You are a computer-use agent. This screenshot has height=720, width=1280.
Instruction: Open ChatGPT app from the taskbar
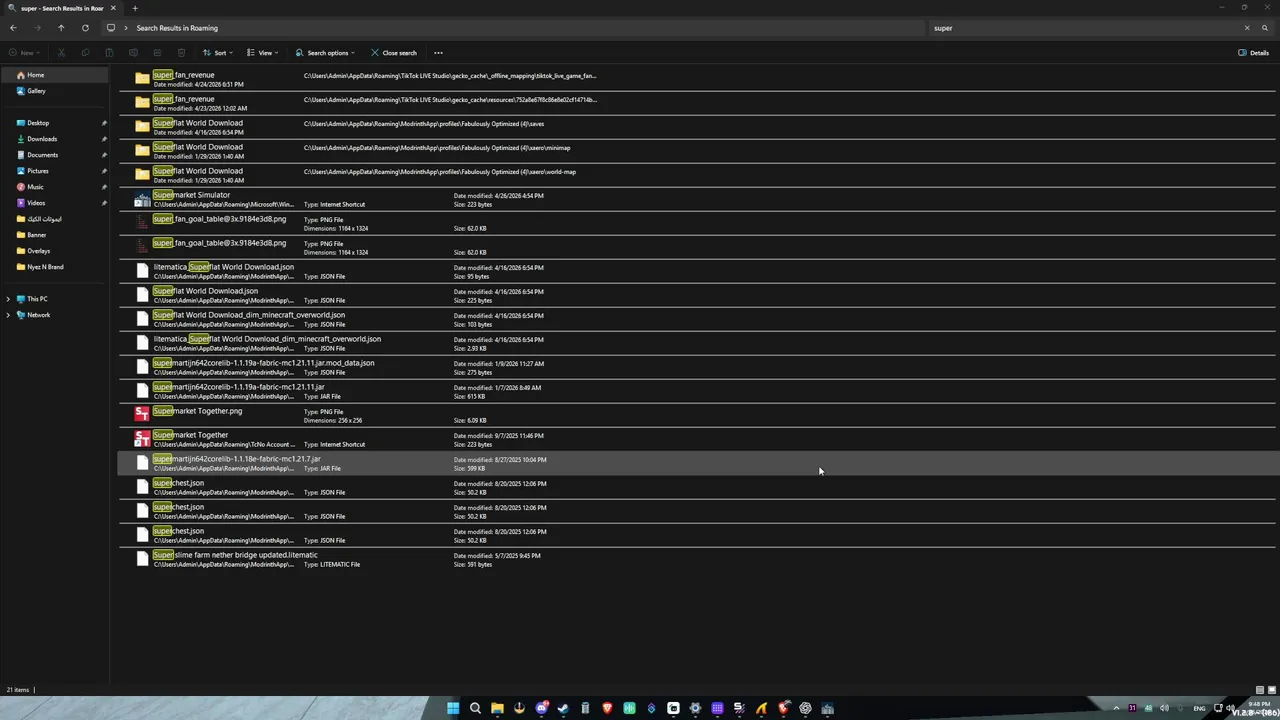[805, 708]
